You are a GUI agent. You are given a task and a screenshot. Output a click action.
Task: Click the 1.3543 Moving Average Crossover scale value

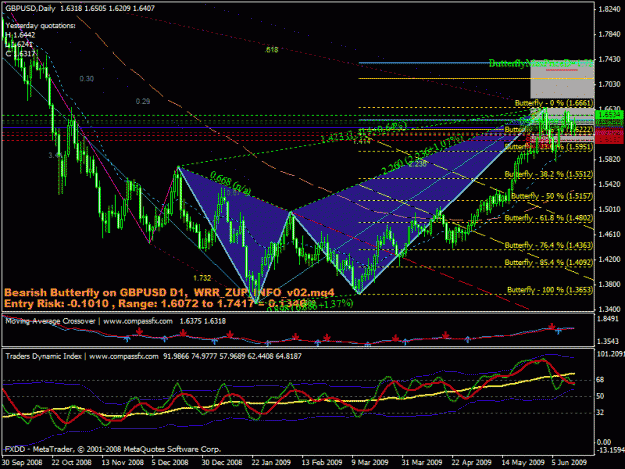tap(608, 341)
